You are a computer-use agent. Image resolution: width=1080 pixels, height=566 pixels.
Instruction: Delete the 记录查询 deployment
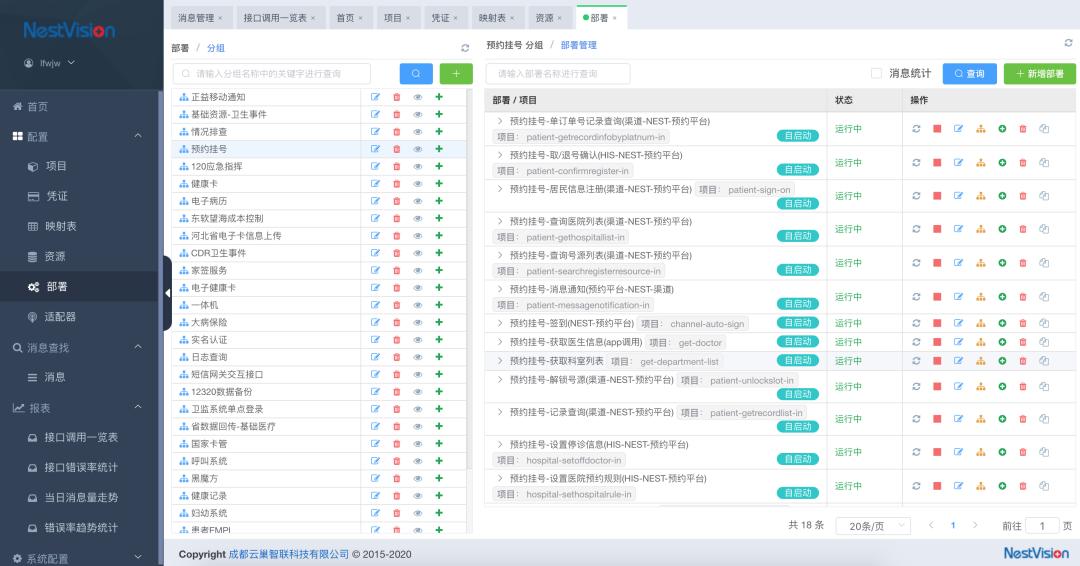1023,419
